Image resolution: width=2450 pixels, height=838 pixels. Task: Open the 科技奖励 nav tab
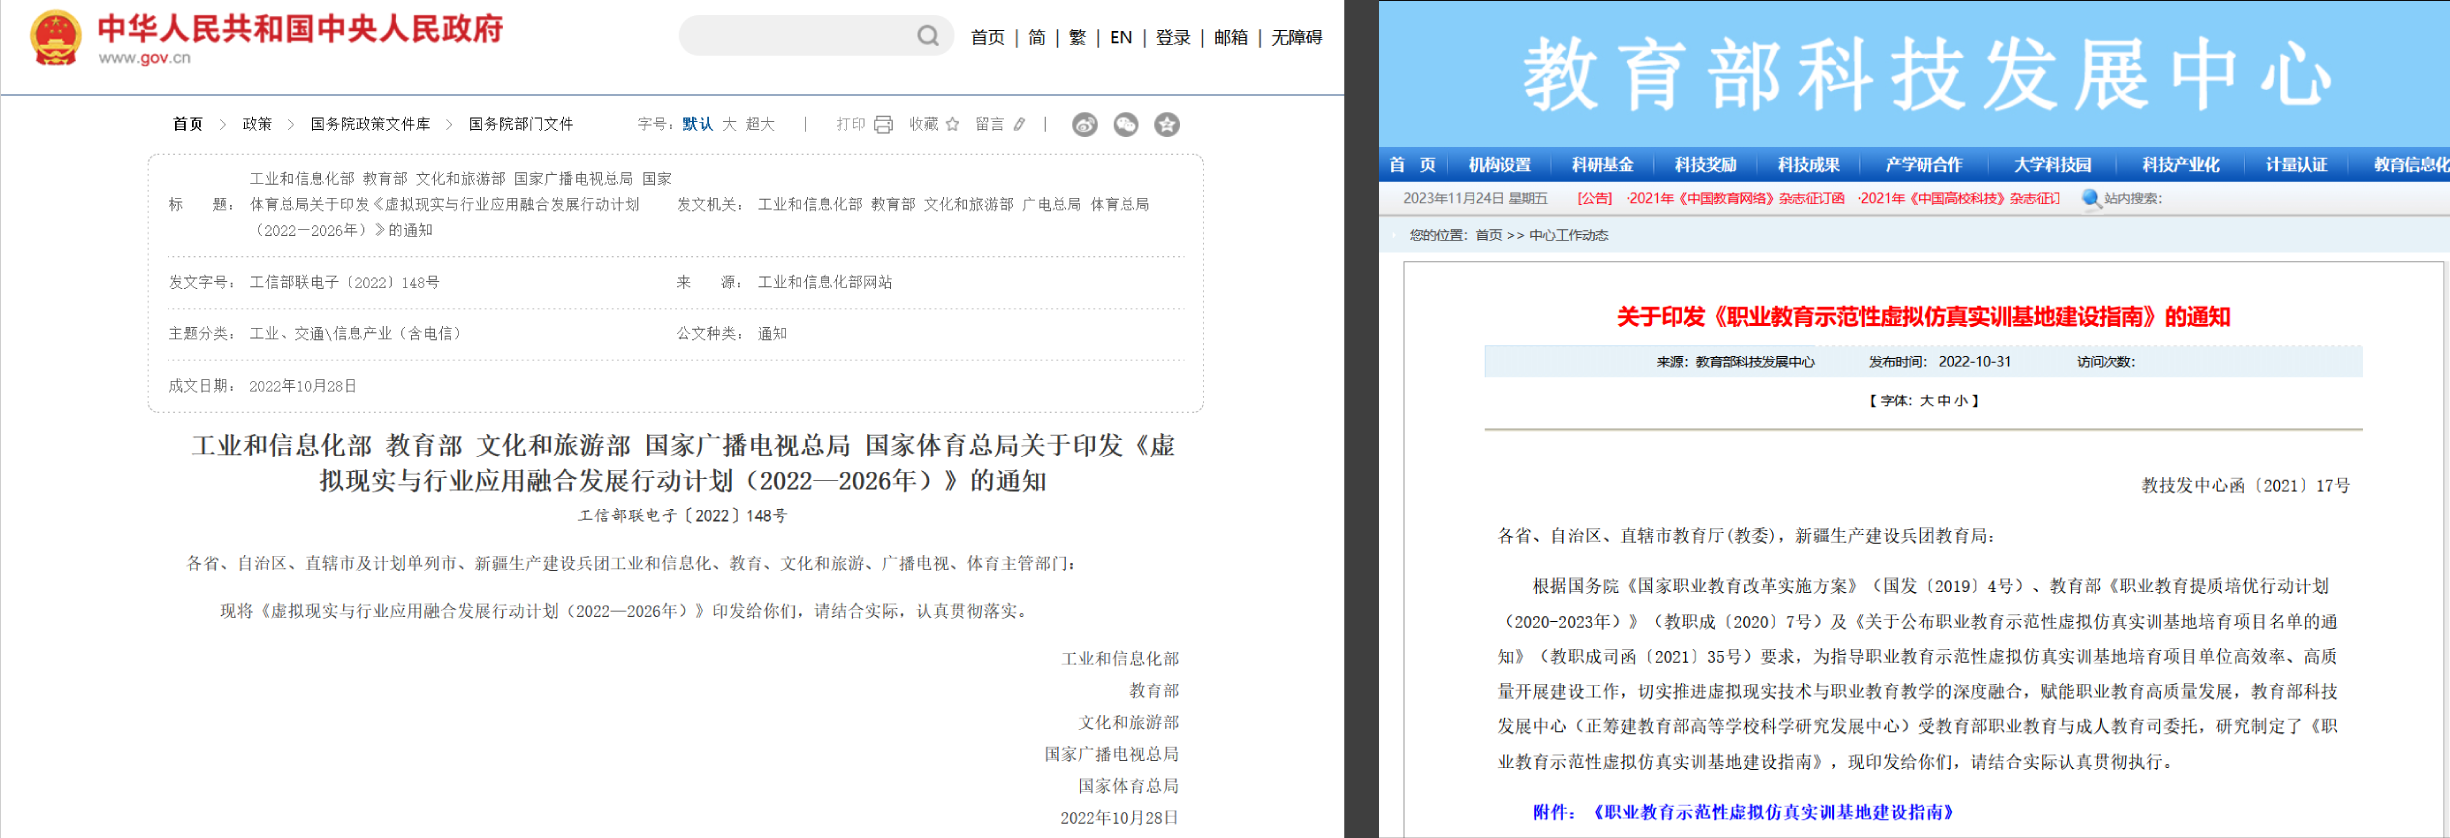click(1706, 165)
